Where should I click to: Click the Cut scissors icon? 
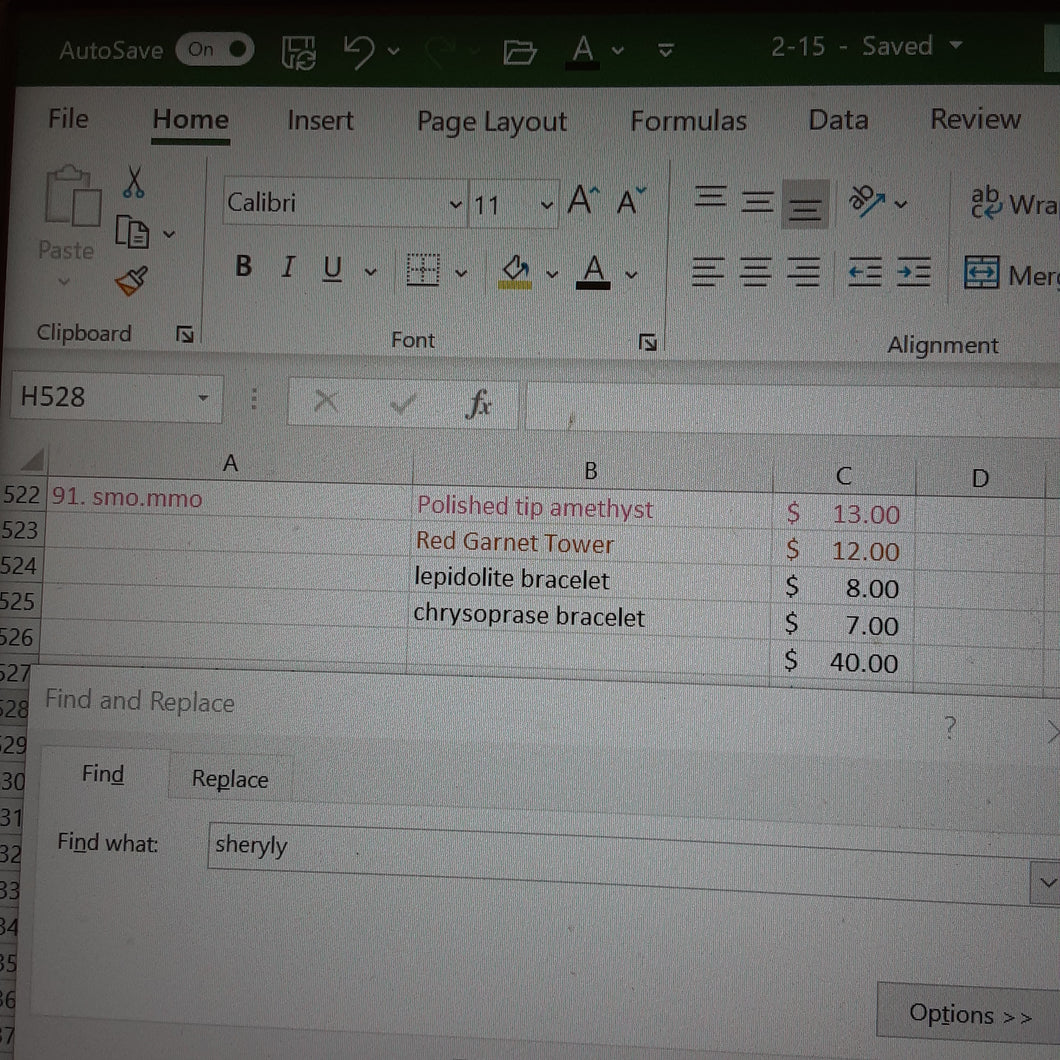click(134, 182)
